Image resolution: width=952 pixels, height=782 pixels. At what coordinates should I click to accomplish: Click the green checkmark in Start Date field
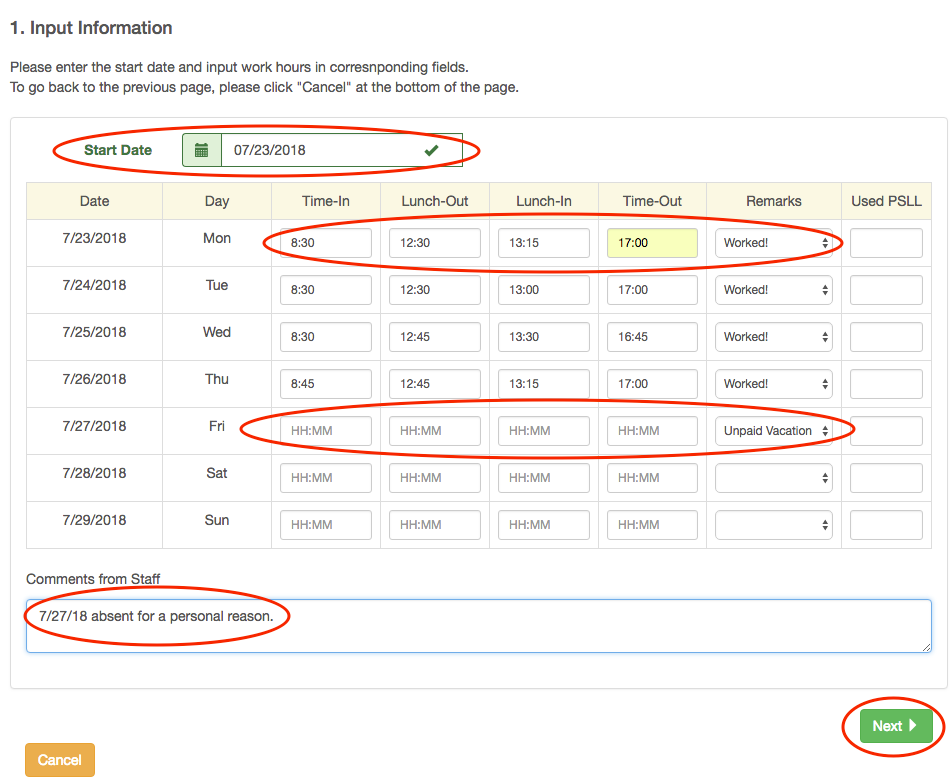pyautogui.click(x=431, y=150)
